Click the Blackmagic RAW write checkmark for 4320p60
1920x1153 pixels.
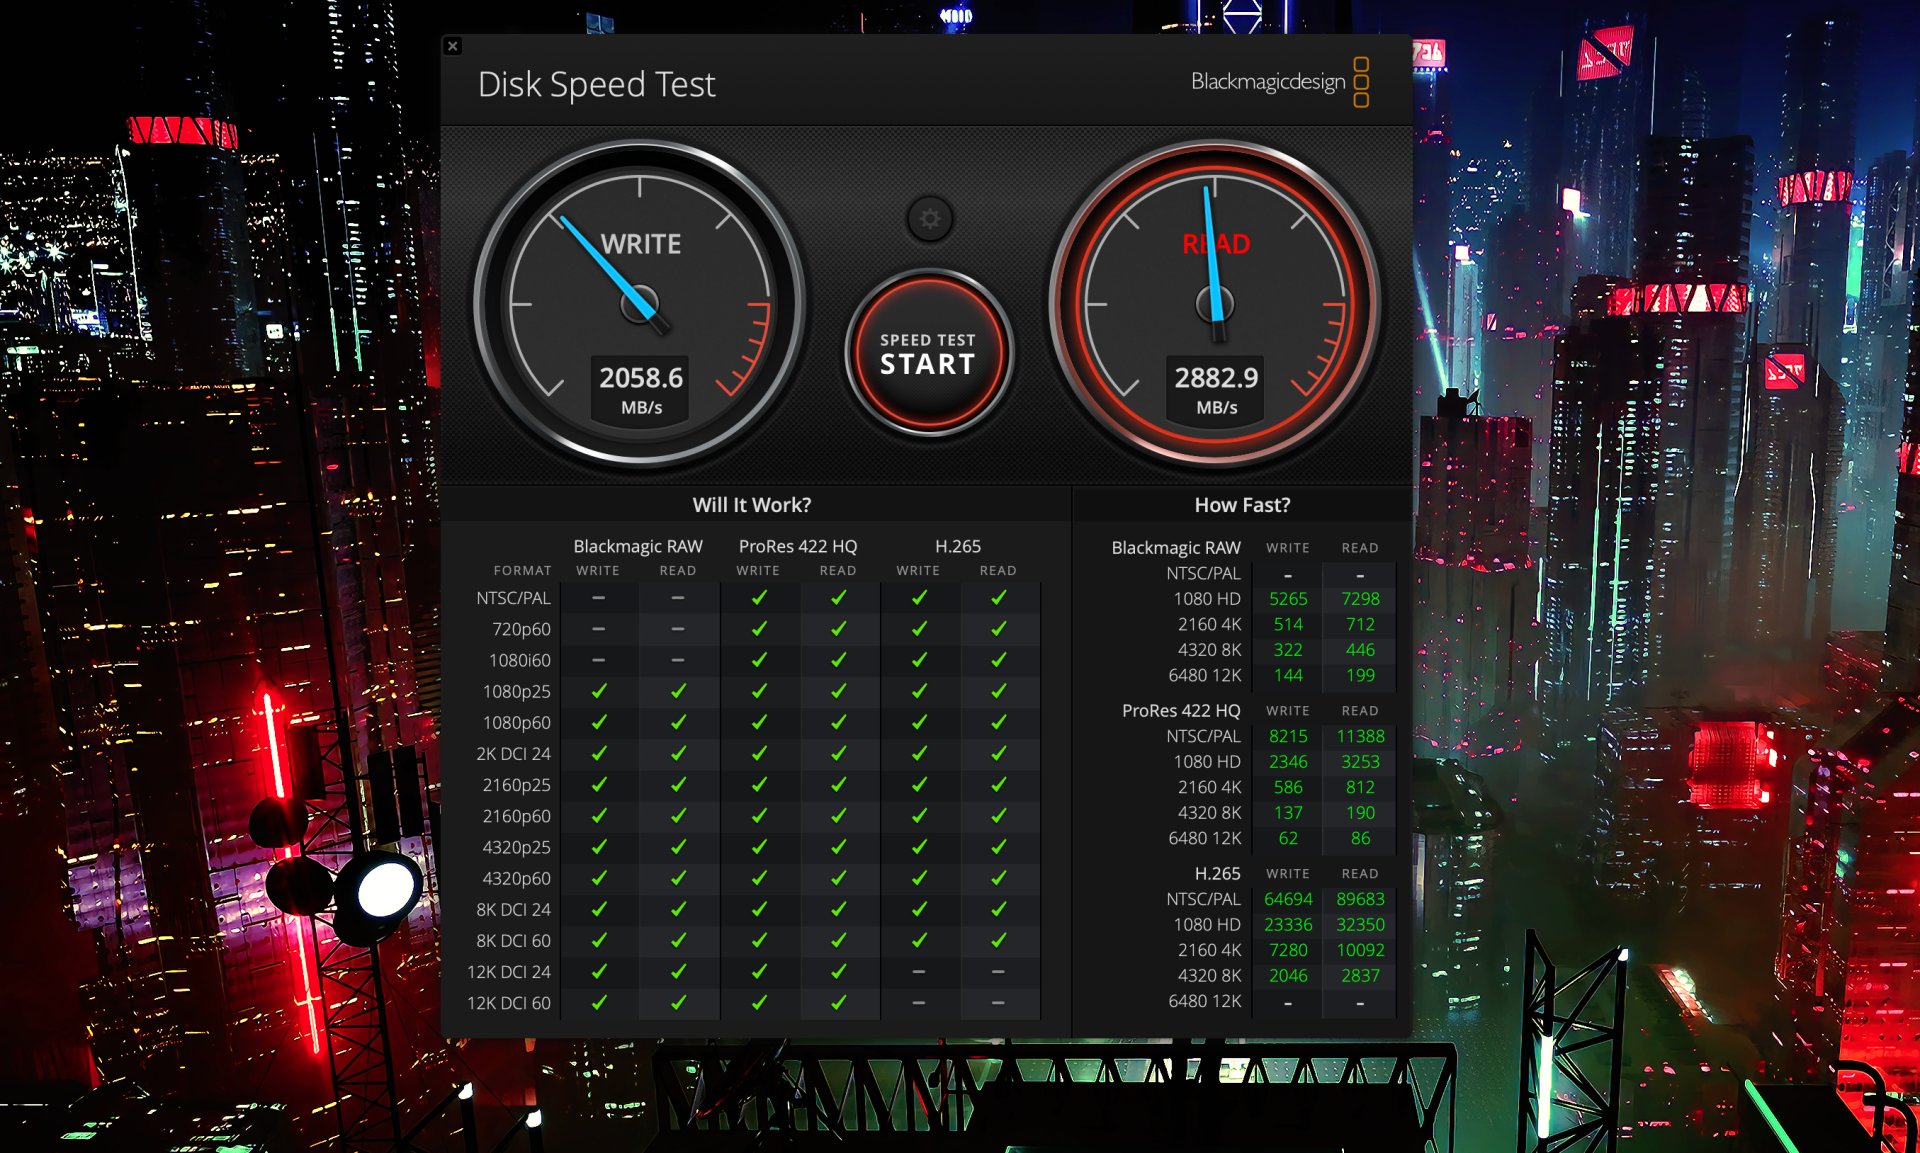599,878
